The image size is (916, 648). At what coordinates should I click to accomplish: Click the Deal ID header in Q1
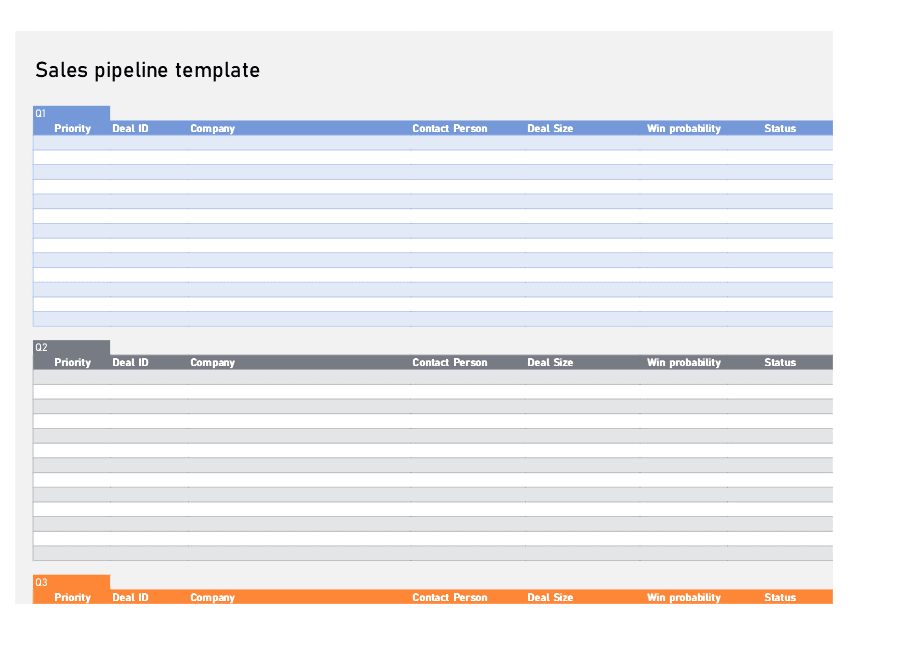click(x=130, y=128)
